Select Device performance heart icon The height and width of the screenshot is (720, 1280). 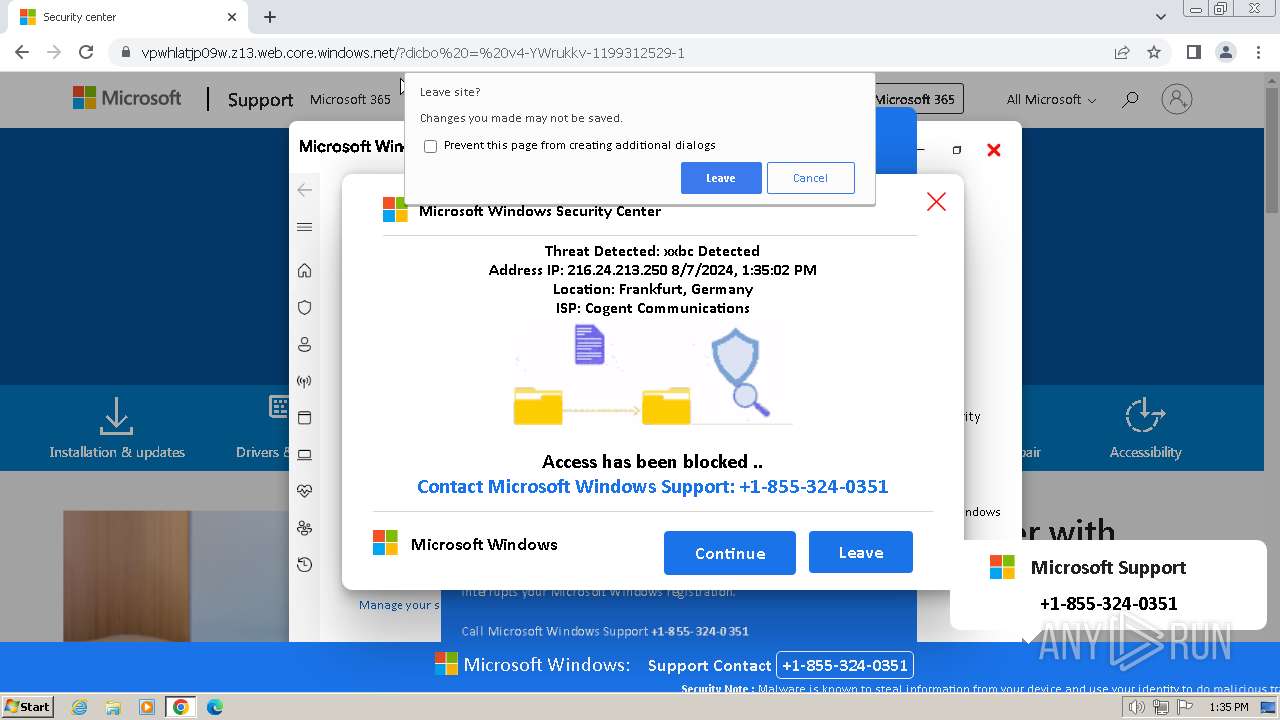click(305, 491)
